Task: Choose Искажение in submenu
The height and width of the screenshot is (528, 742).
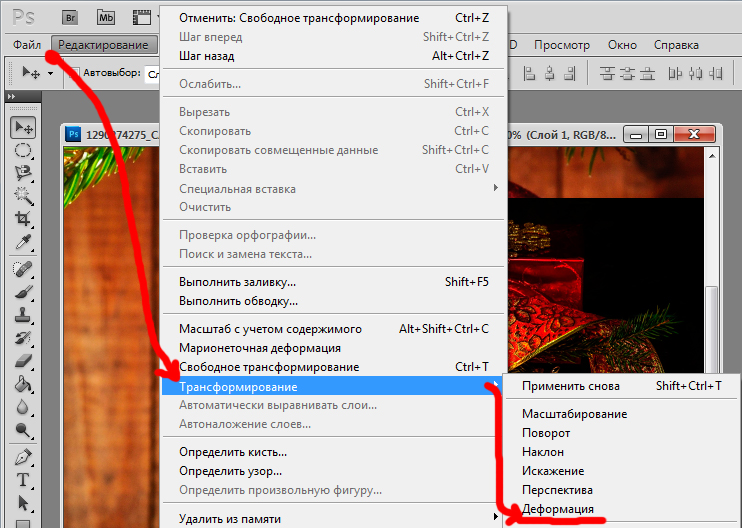Action: click(x=622, y=471)
